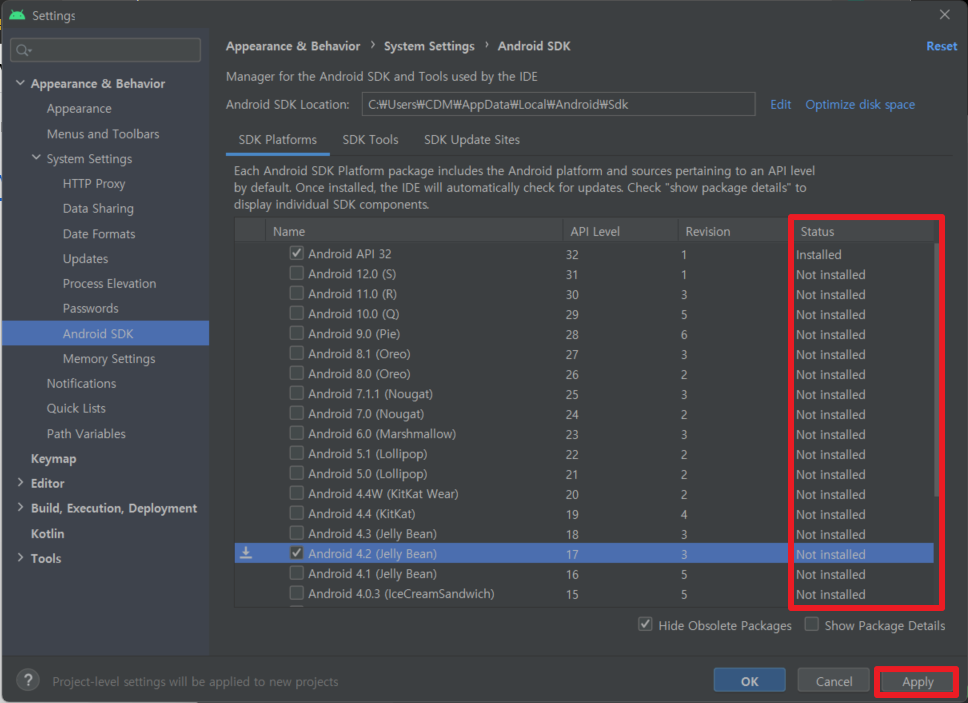968x703 pixels.
Task: Enable Show Package Details checkbox
Action: coord(812,625)
